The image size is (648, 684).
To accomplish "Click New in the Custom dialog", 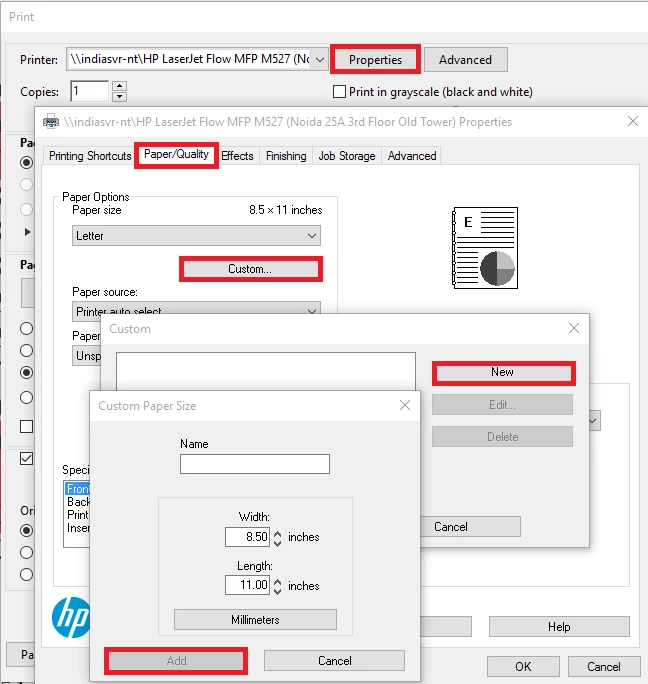I will click(x=504, y=373).
